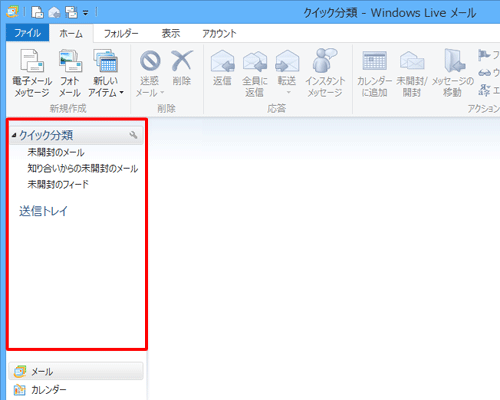The width and height of the screenshot is (500, 400).
Task: Toggle 未開封/開封 status
Action: (x=412, y=73)
